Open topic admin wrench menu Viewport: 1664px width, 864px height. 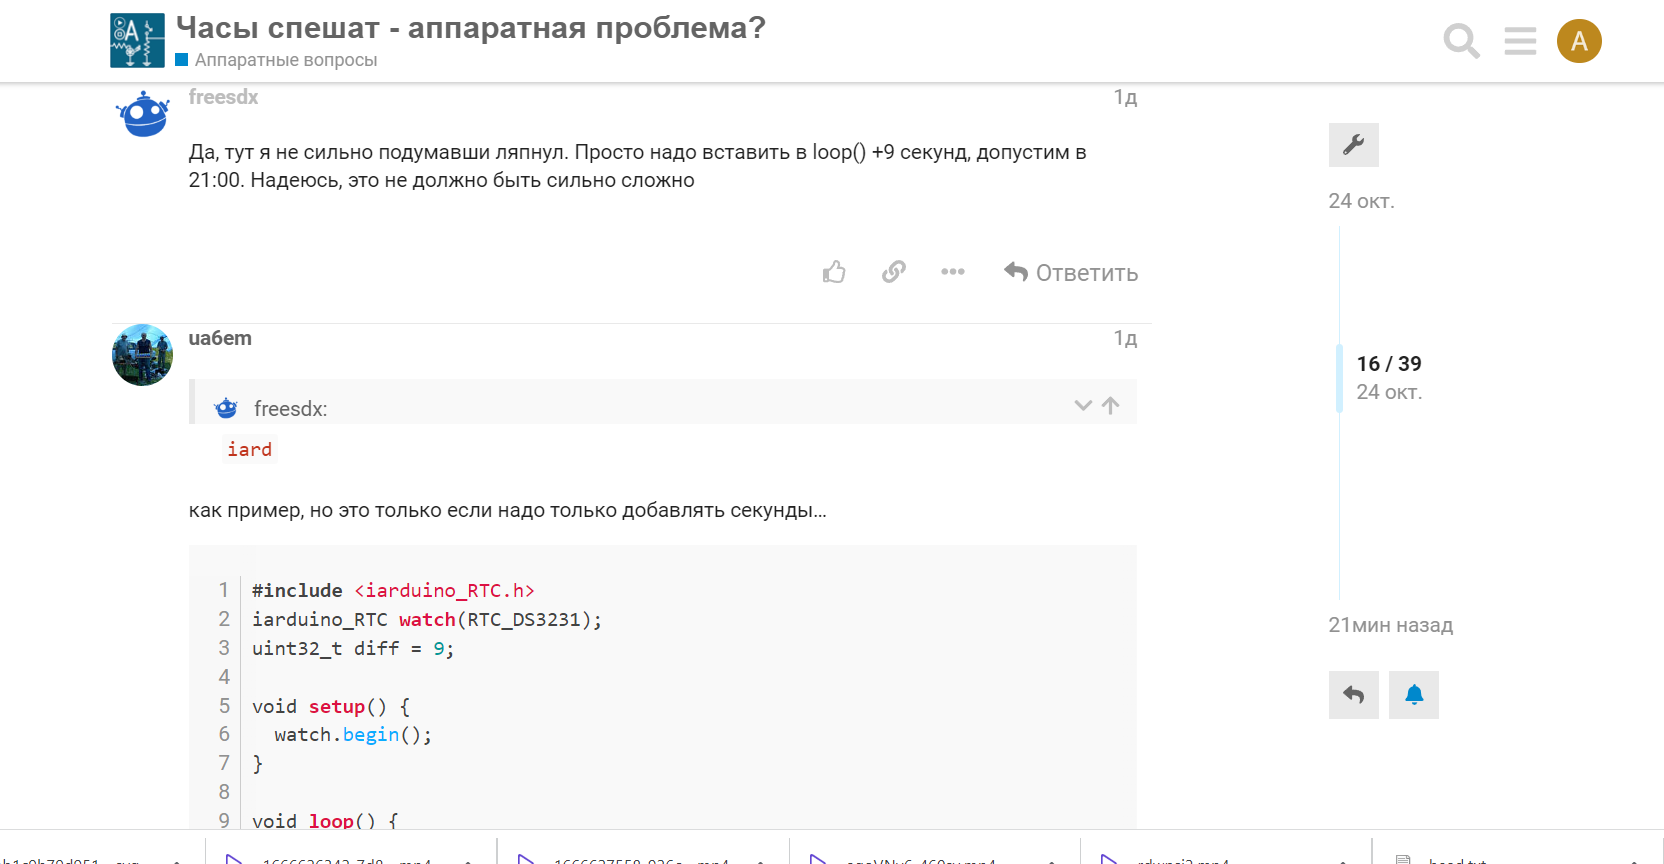1354,145
